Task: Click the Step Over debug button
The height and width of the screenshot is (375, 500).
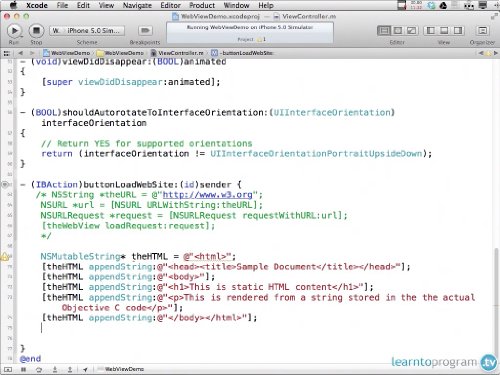Action: (x=39, y=369)
